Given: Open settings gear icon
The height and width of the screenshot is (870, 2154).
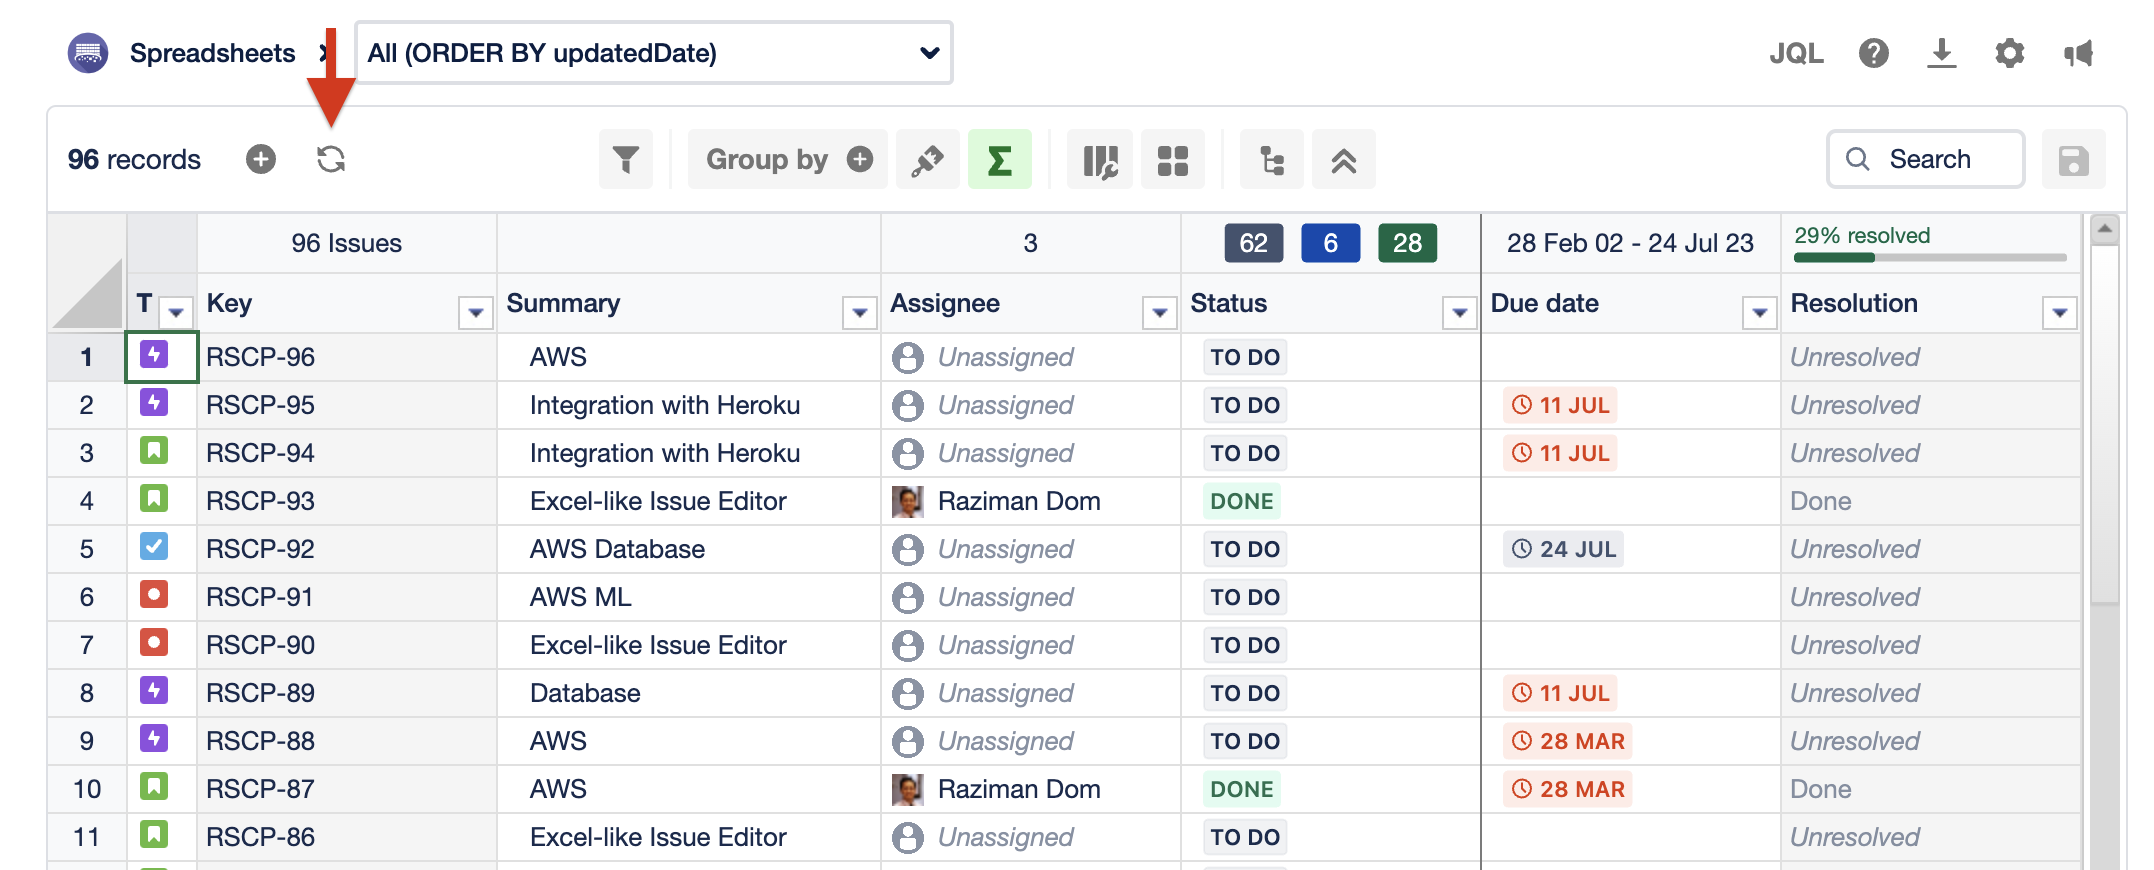Looking at the screenshot, I should [2009, 53].
